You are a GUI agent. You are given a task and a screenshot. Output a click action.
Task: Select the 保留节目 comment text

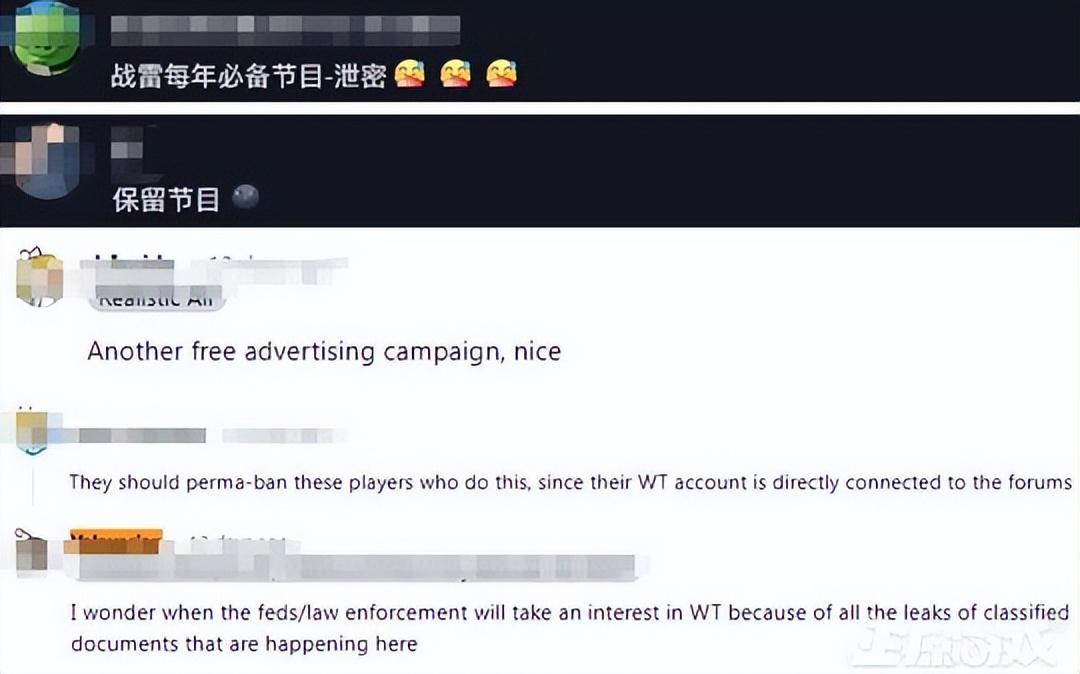[166, 200]
